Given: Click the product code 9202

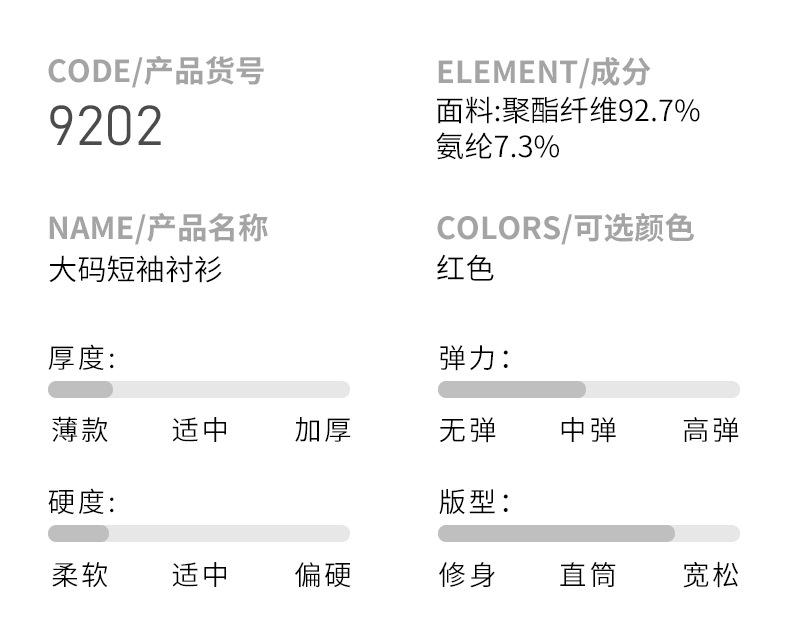Looking at the screenshot, I should coord(105,127).
